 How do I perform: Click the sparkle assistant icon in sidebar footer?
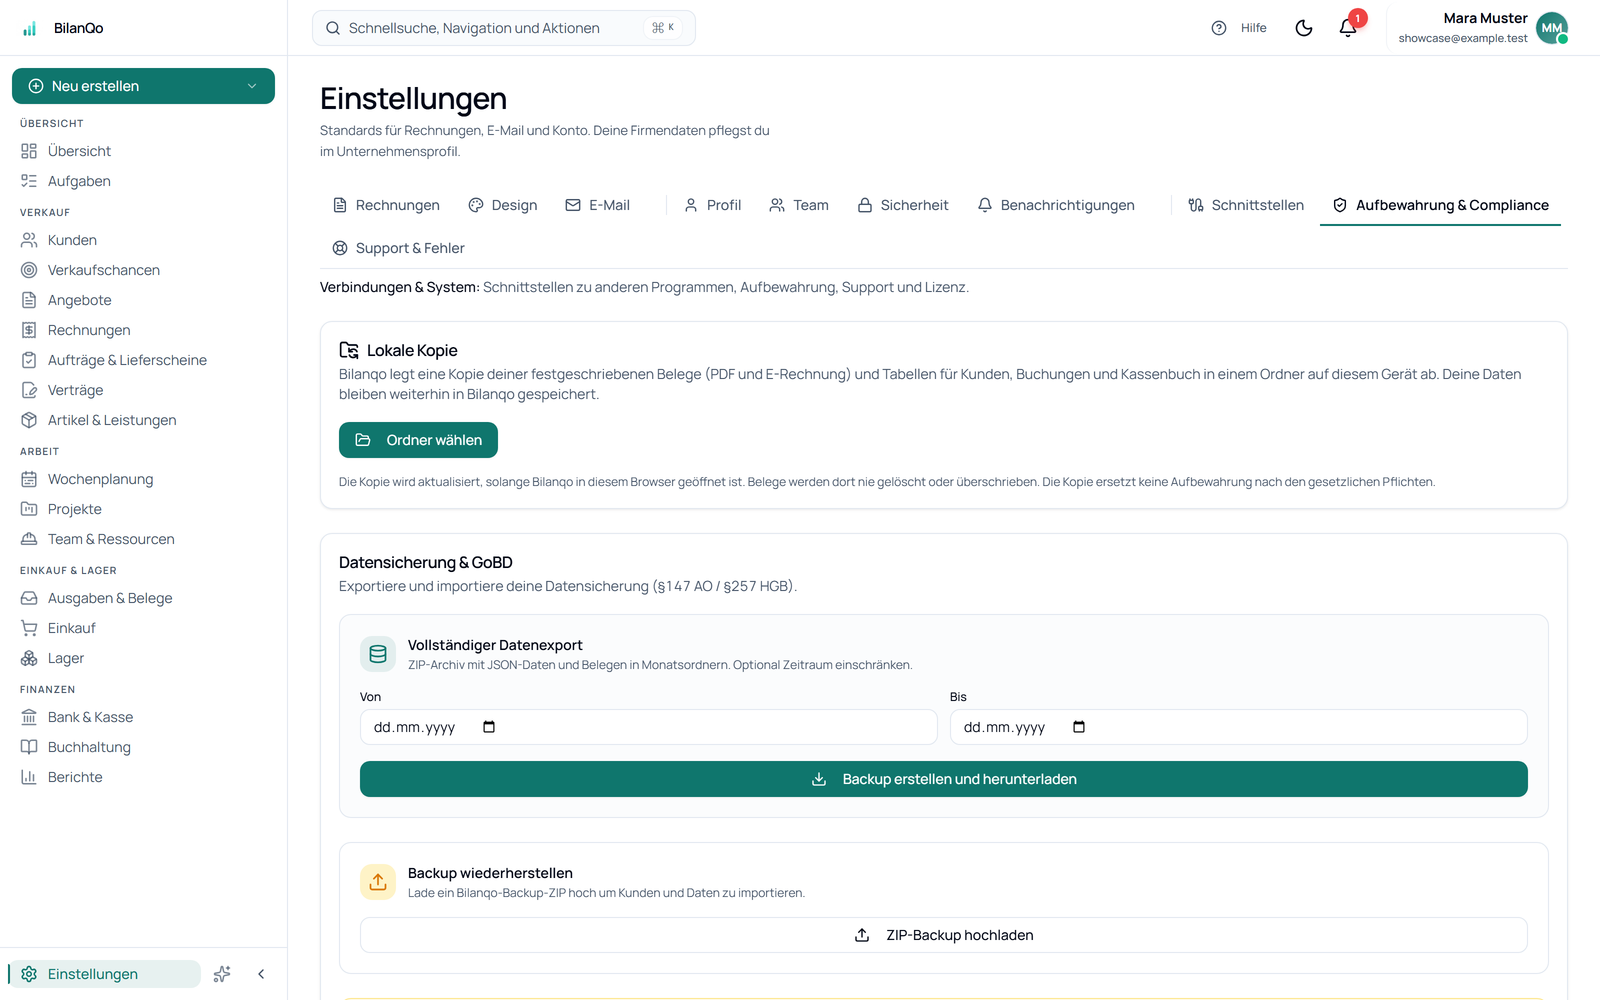point(222,974)
